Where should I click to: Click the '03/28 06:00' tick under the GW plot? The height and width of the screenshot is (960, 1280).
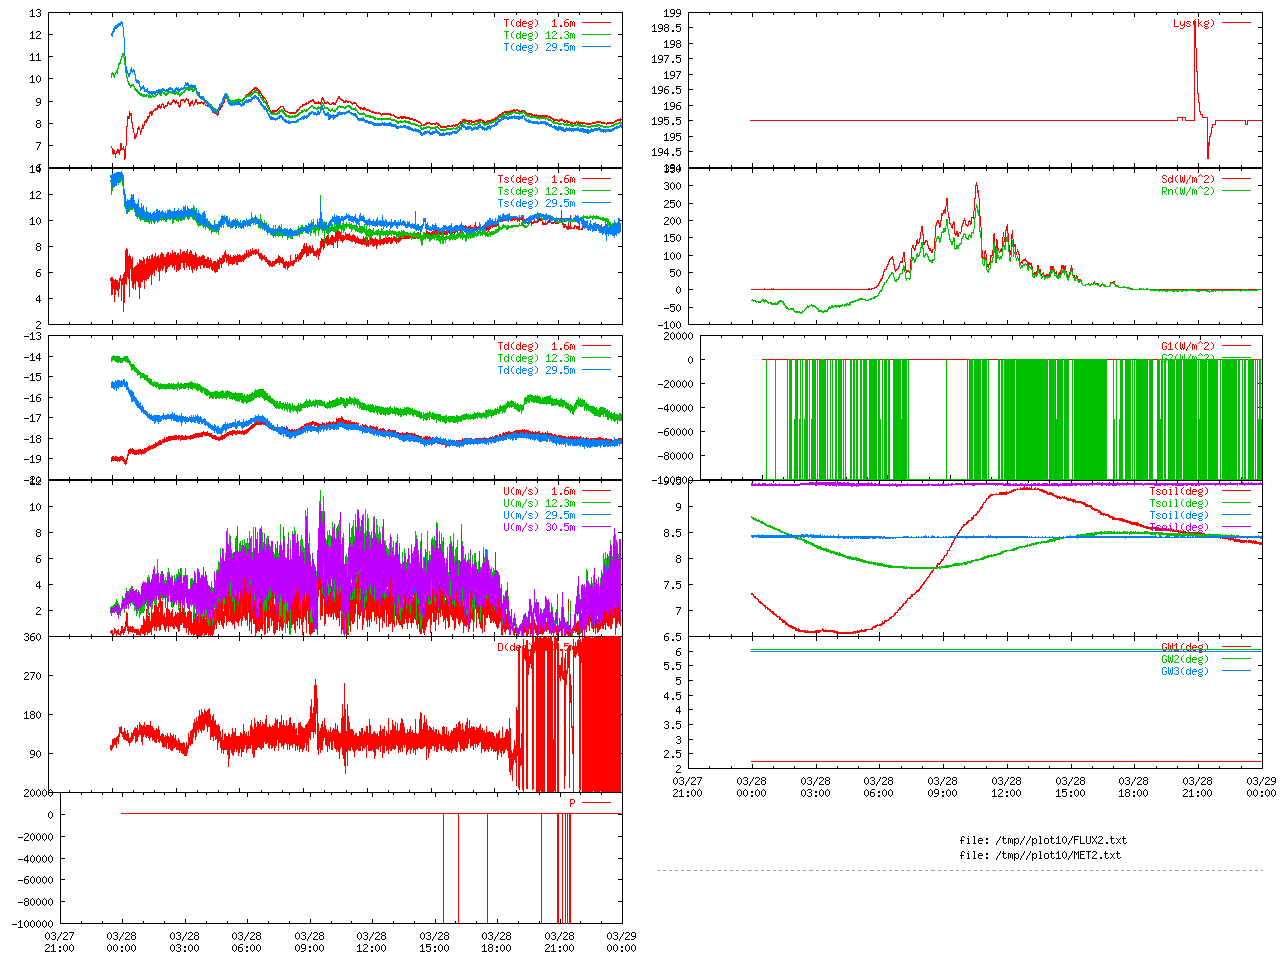(879, 787)
